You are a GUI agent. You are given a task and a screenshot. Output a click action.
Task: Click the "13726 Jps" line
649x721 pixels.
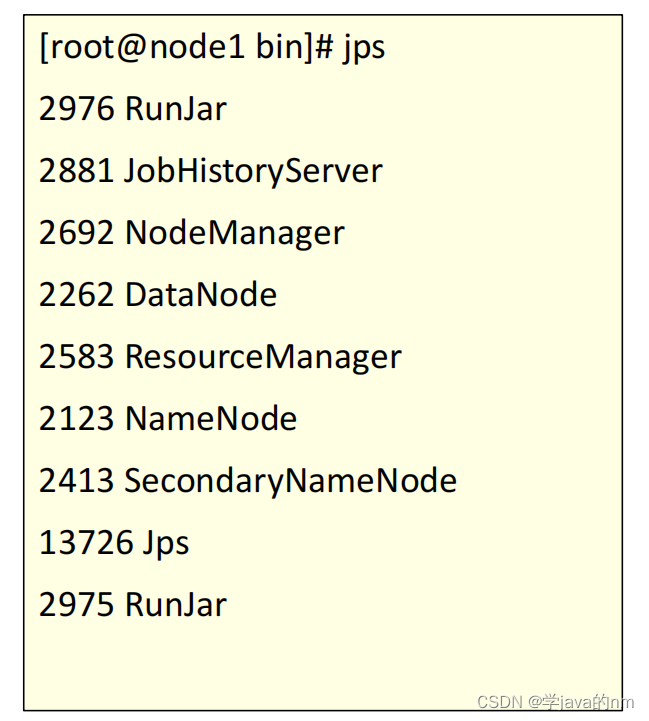click(114, 544)
